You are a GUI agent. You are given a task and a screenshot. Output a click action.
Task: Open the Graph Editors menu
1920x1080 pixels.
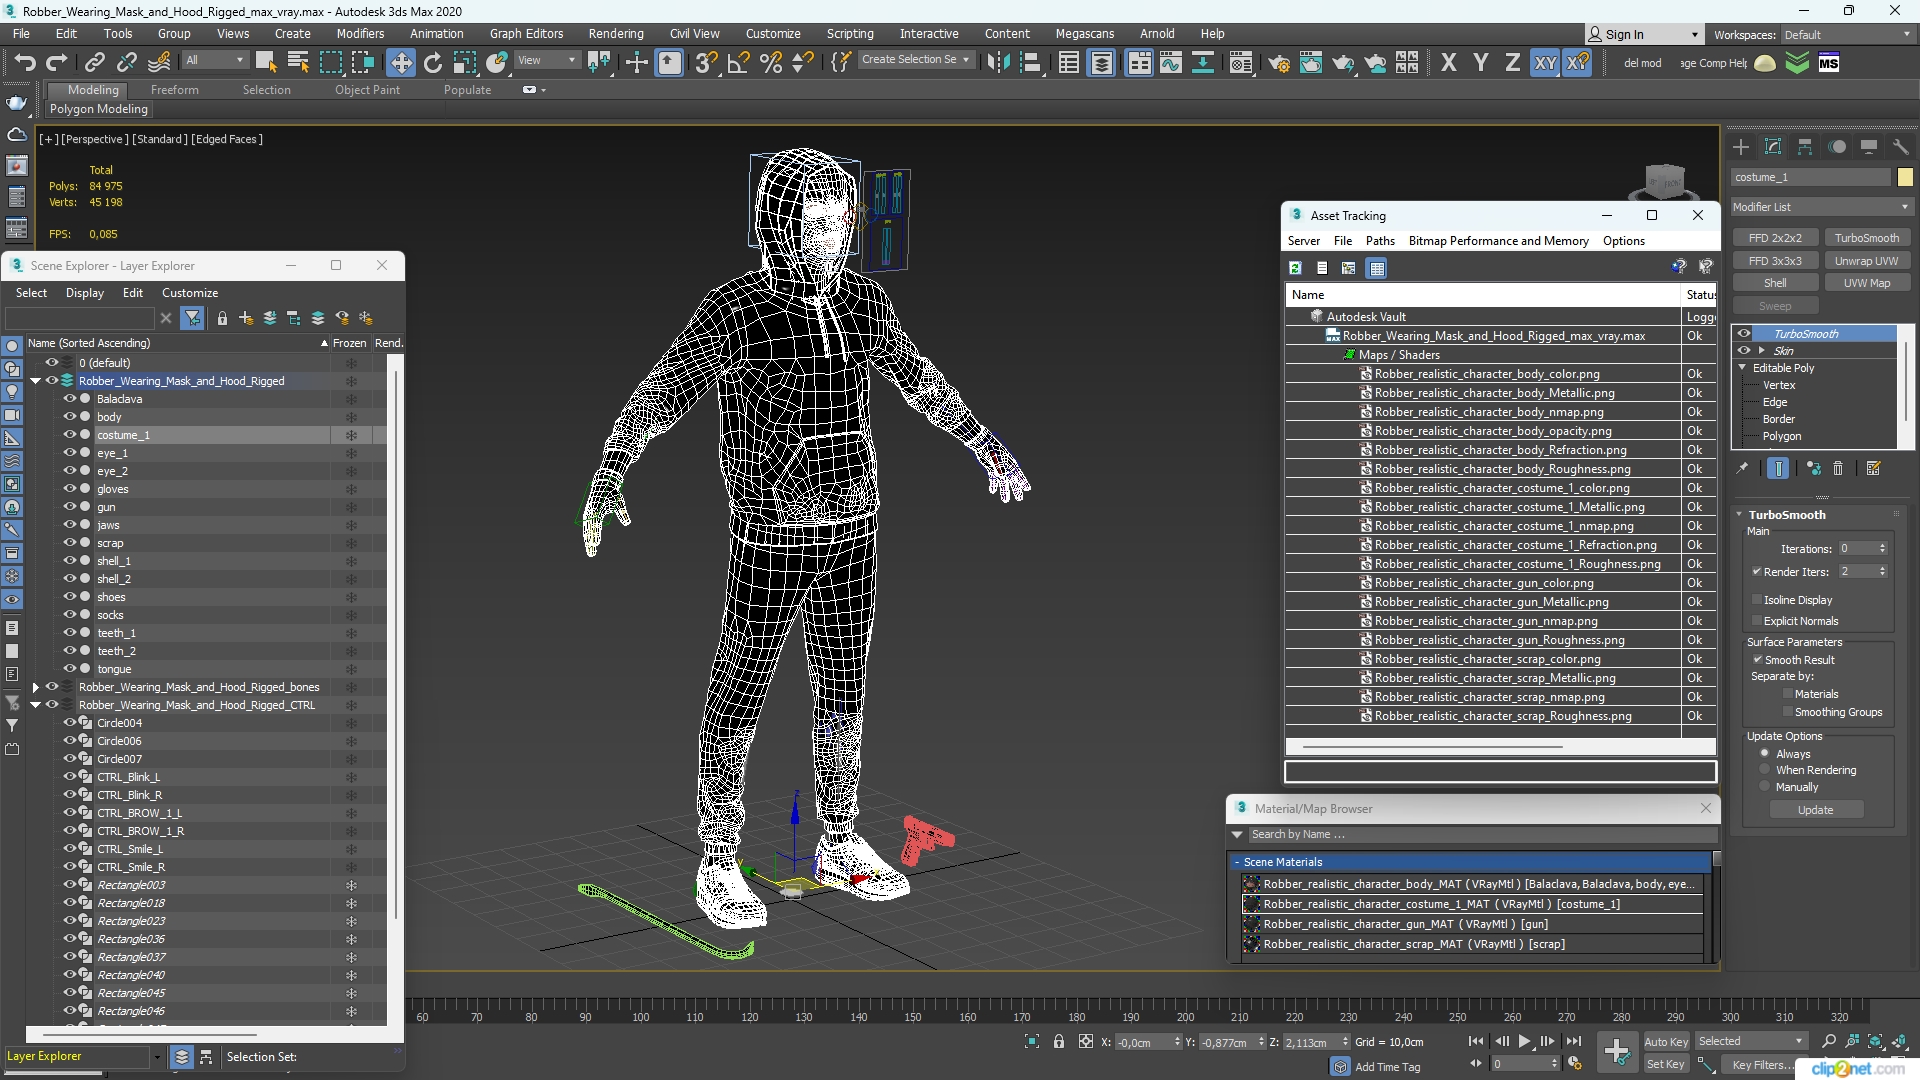(x=526, y=34)
